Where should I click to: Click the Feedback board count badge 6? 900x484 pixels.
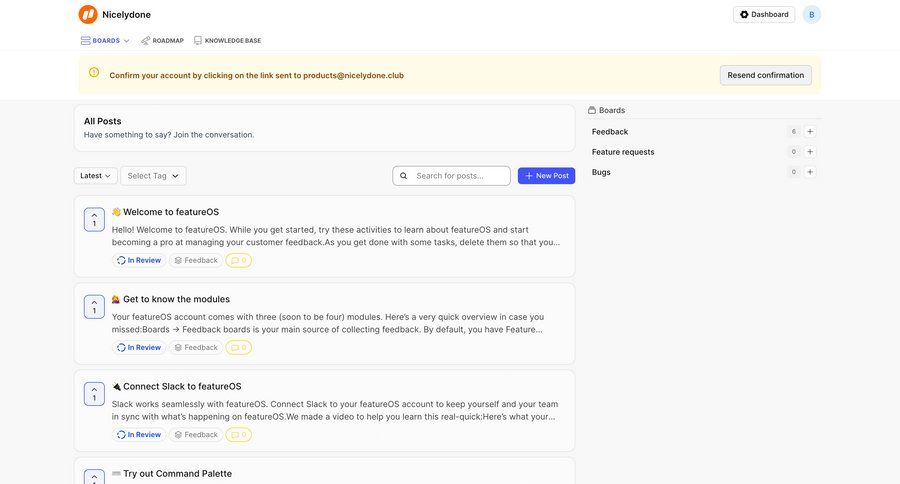click(794, 131)
